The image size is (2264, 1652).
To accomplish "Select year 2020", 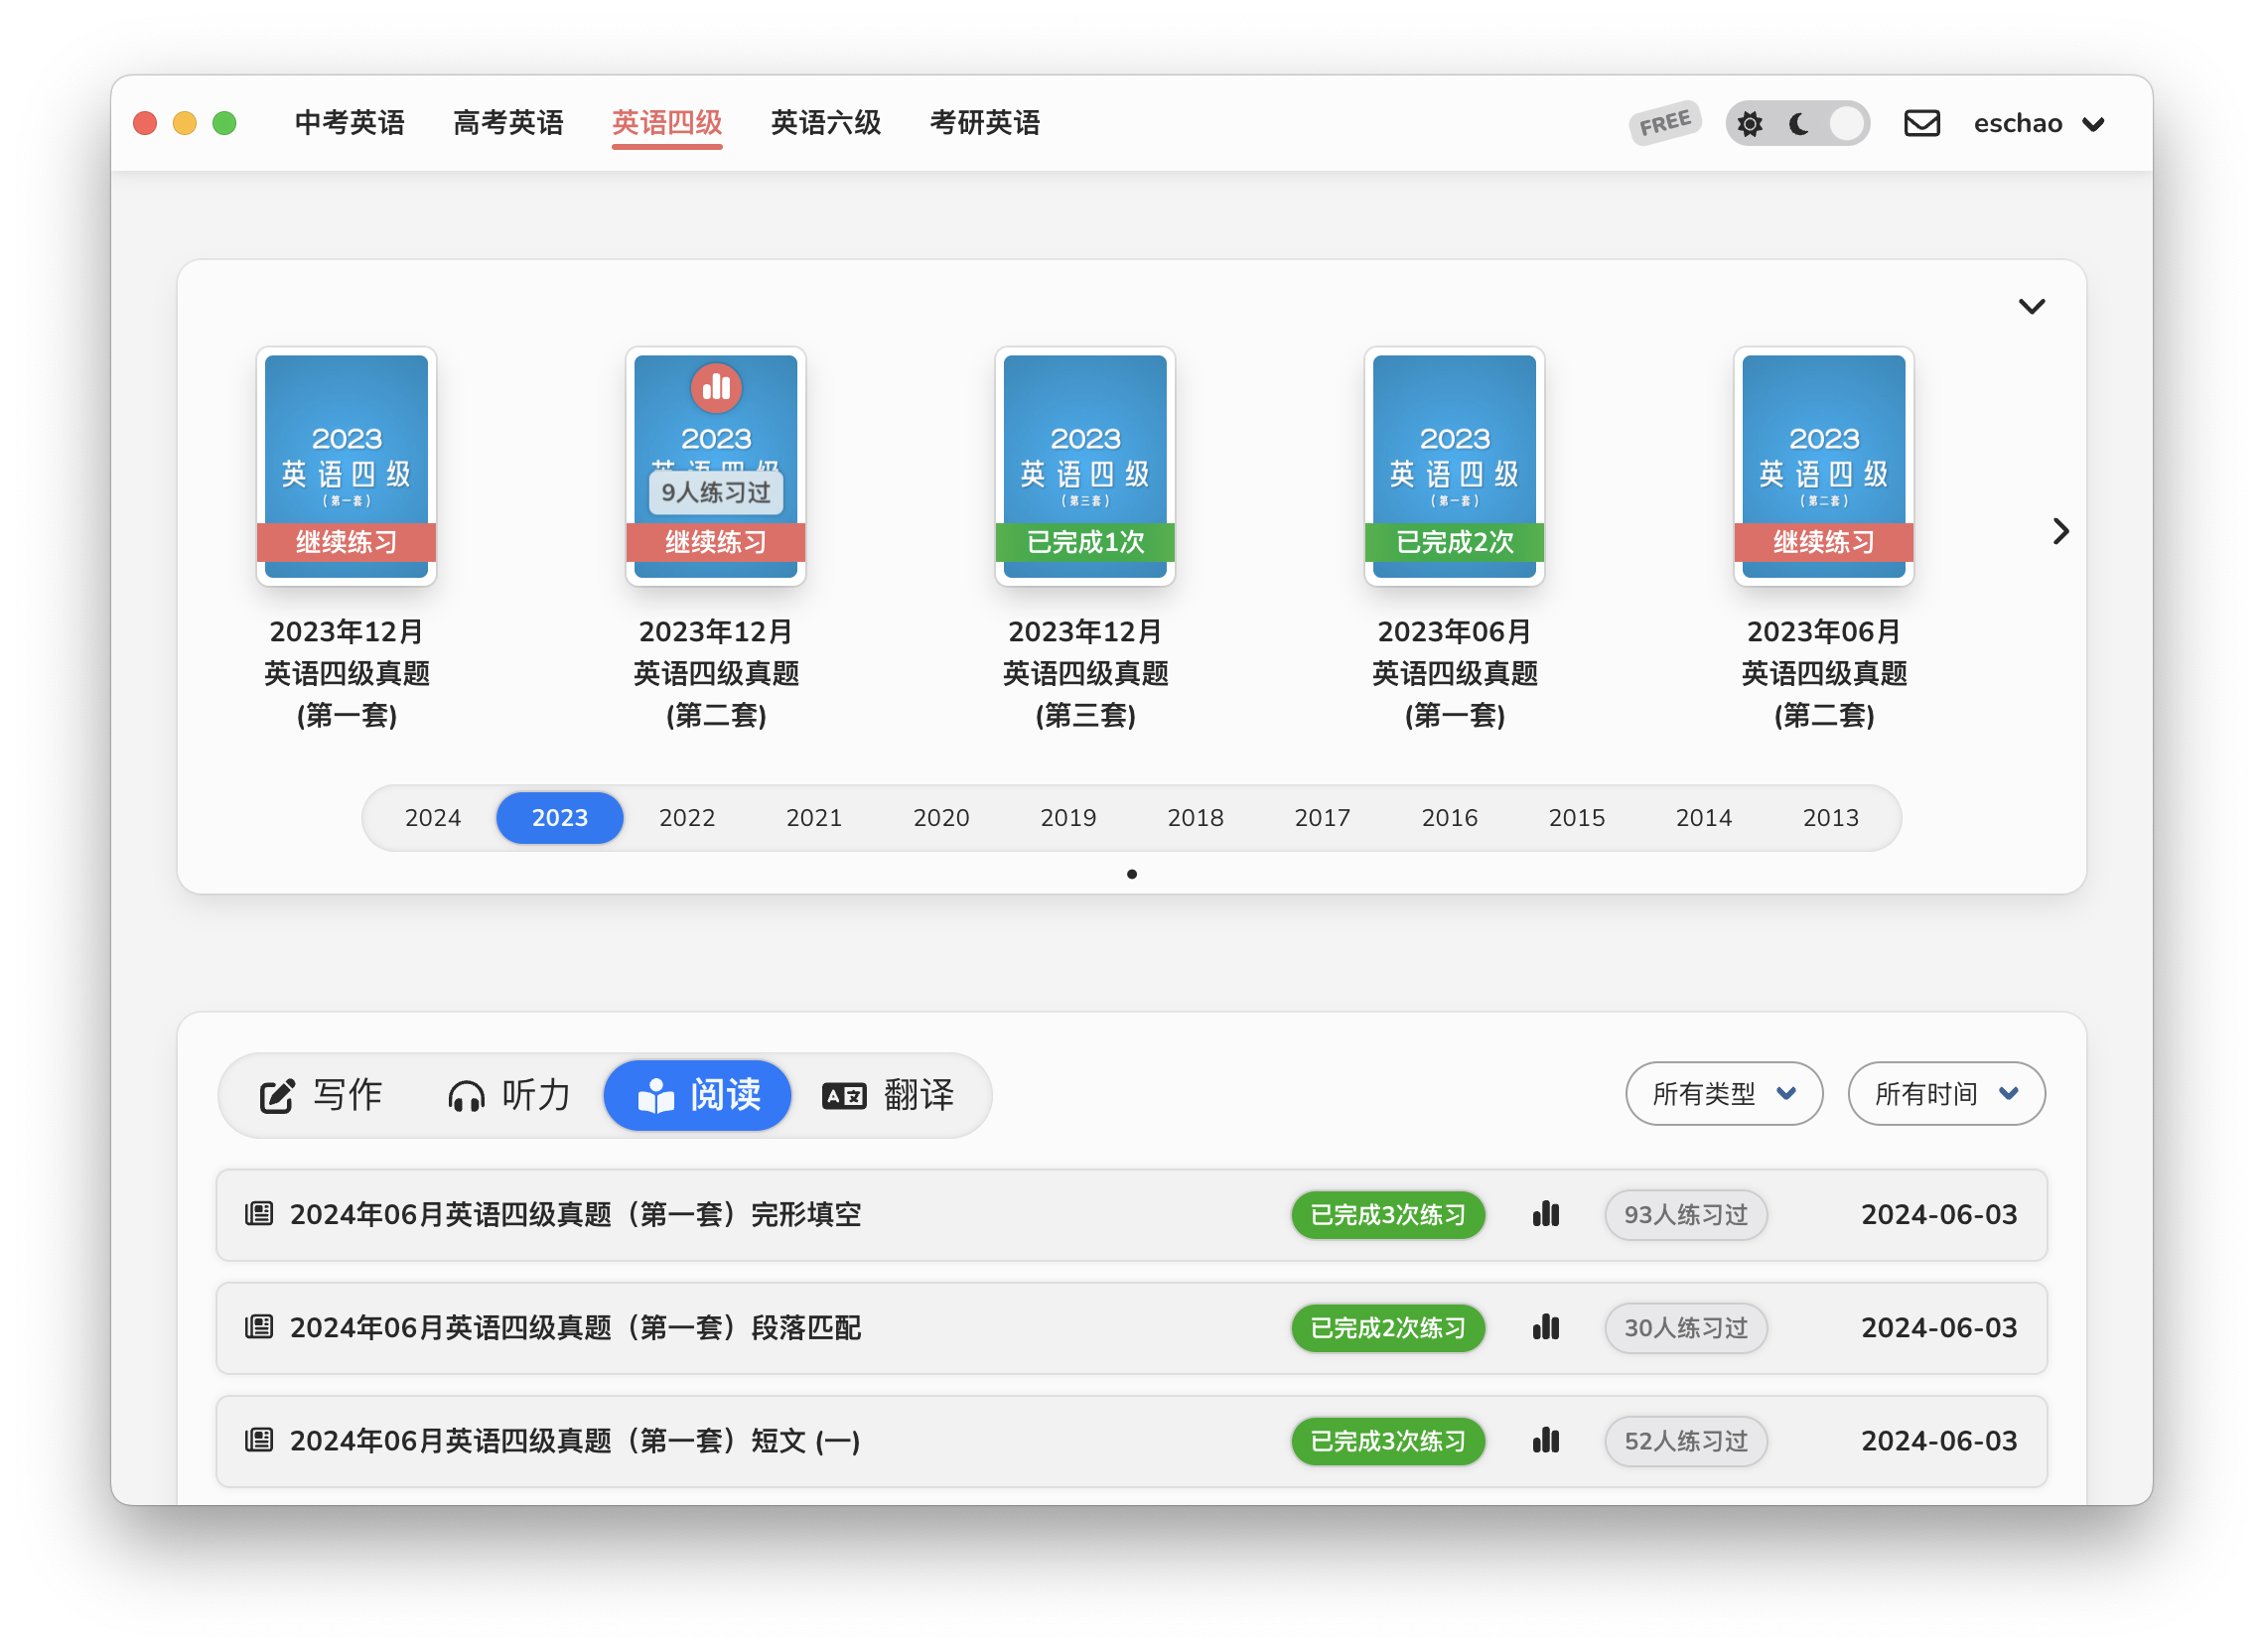I will point(941,818).
